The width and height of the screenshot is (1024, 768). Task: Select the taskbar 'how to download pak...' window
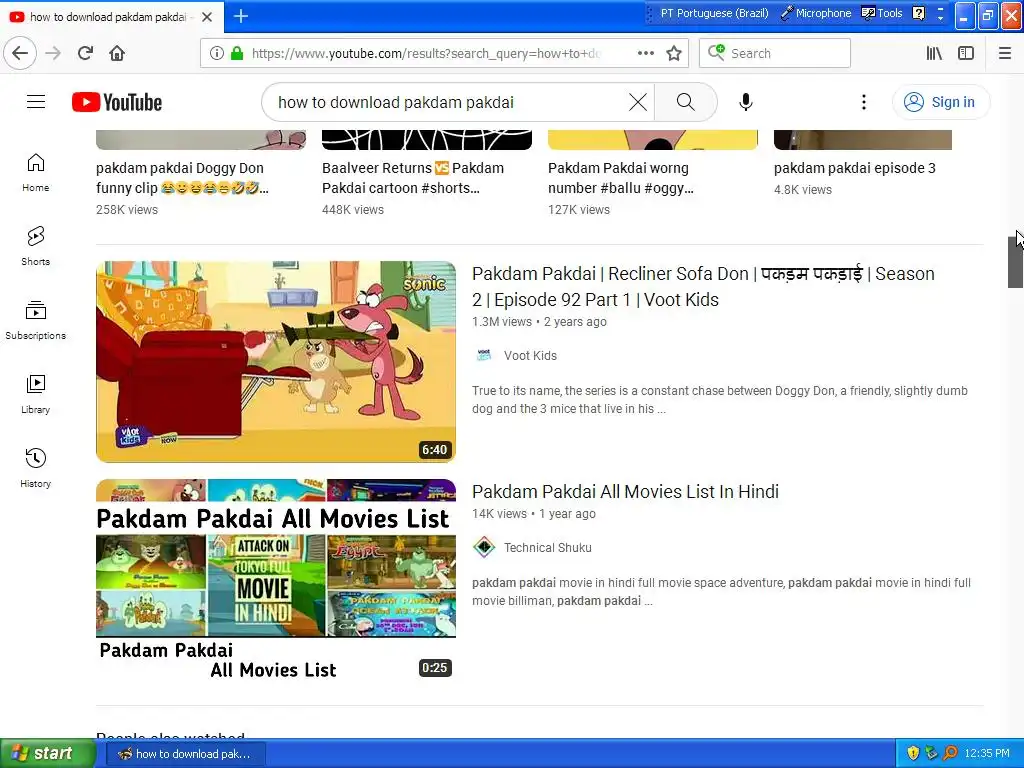pyautogui.click(x=184, y=754)
